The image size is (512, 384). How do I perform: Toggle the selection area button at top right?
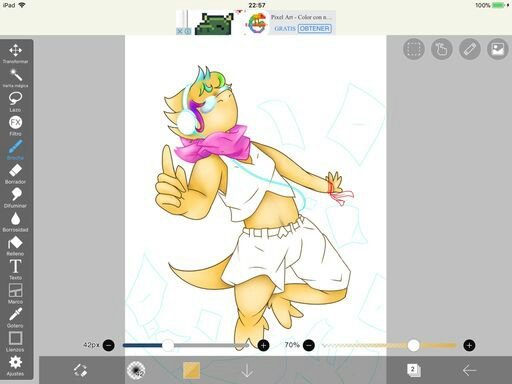click(x=414, y=49)
